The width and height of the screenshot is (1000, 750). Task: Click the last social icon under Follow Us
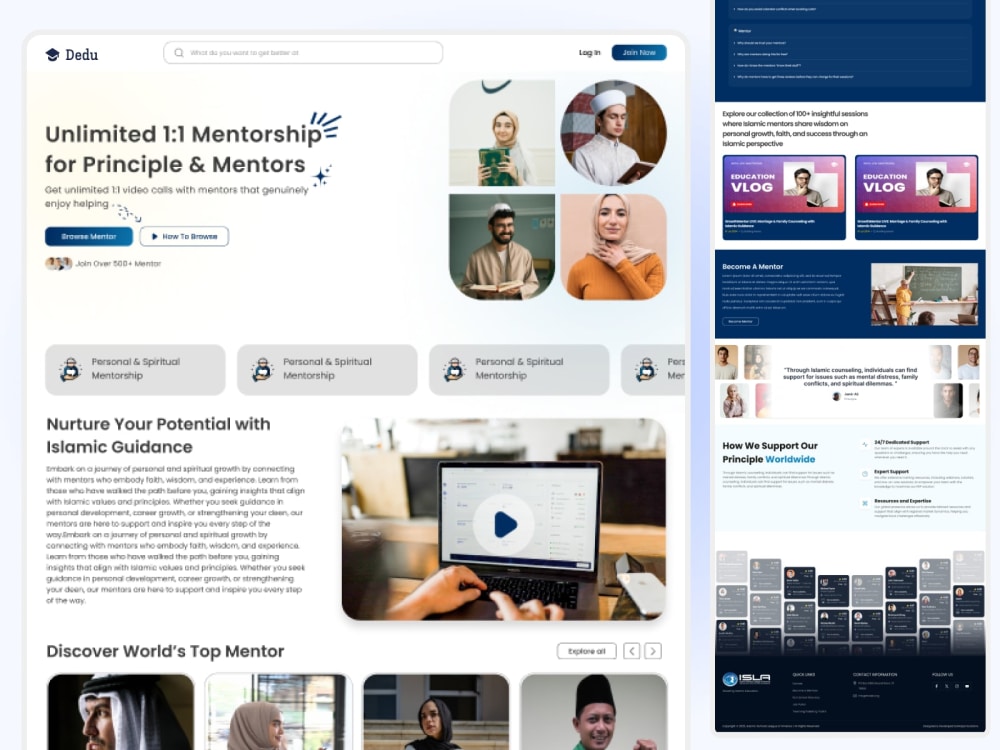click(967, 686)
